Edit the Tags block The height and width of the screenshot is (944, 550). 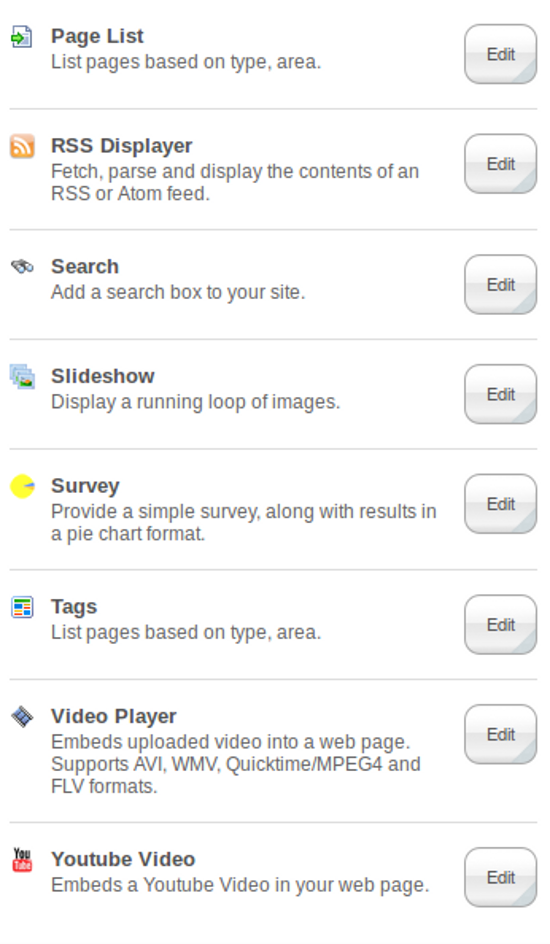click(500, 625)
